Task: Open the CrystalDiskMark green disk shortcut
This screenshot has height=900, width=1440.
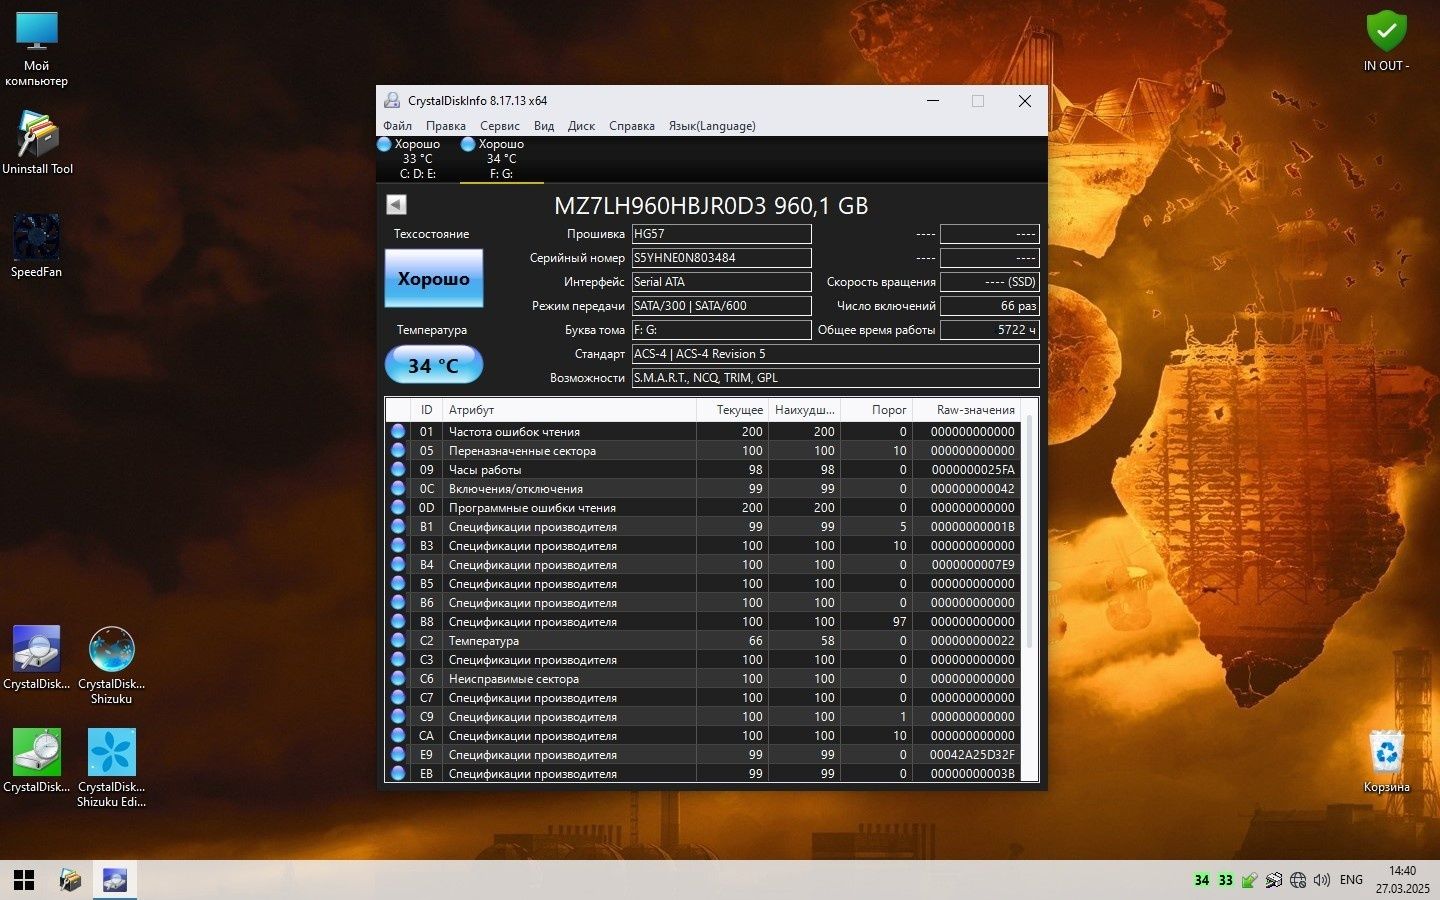Action: (37, 761)
